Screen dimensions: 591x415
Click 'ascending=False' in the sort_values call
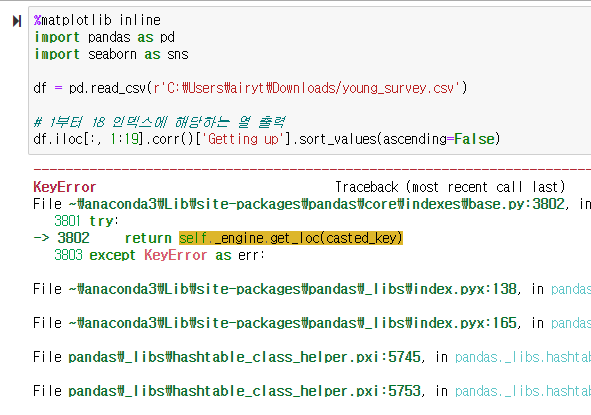point(438,139)
